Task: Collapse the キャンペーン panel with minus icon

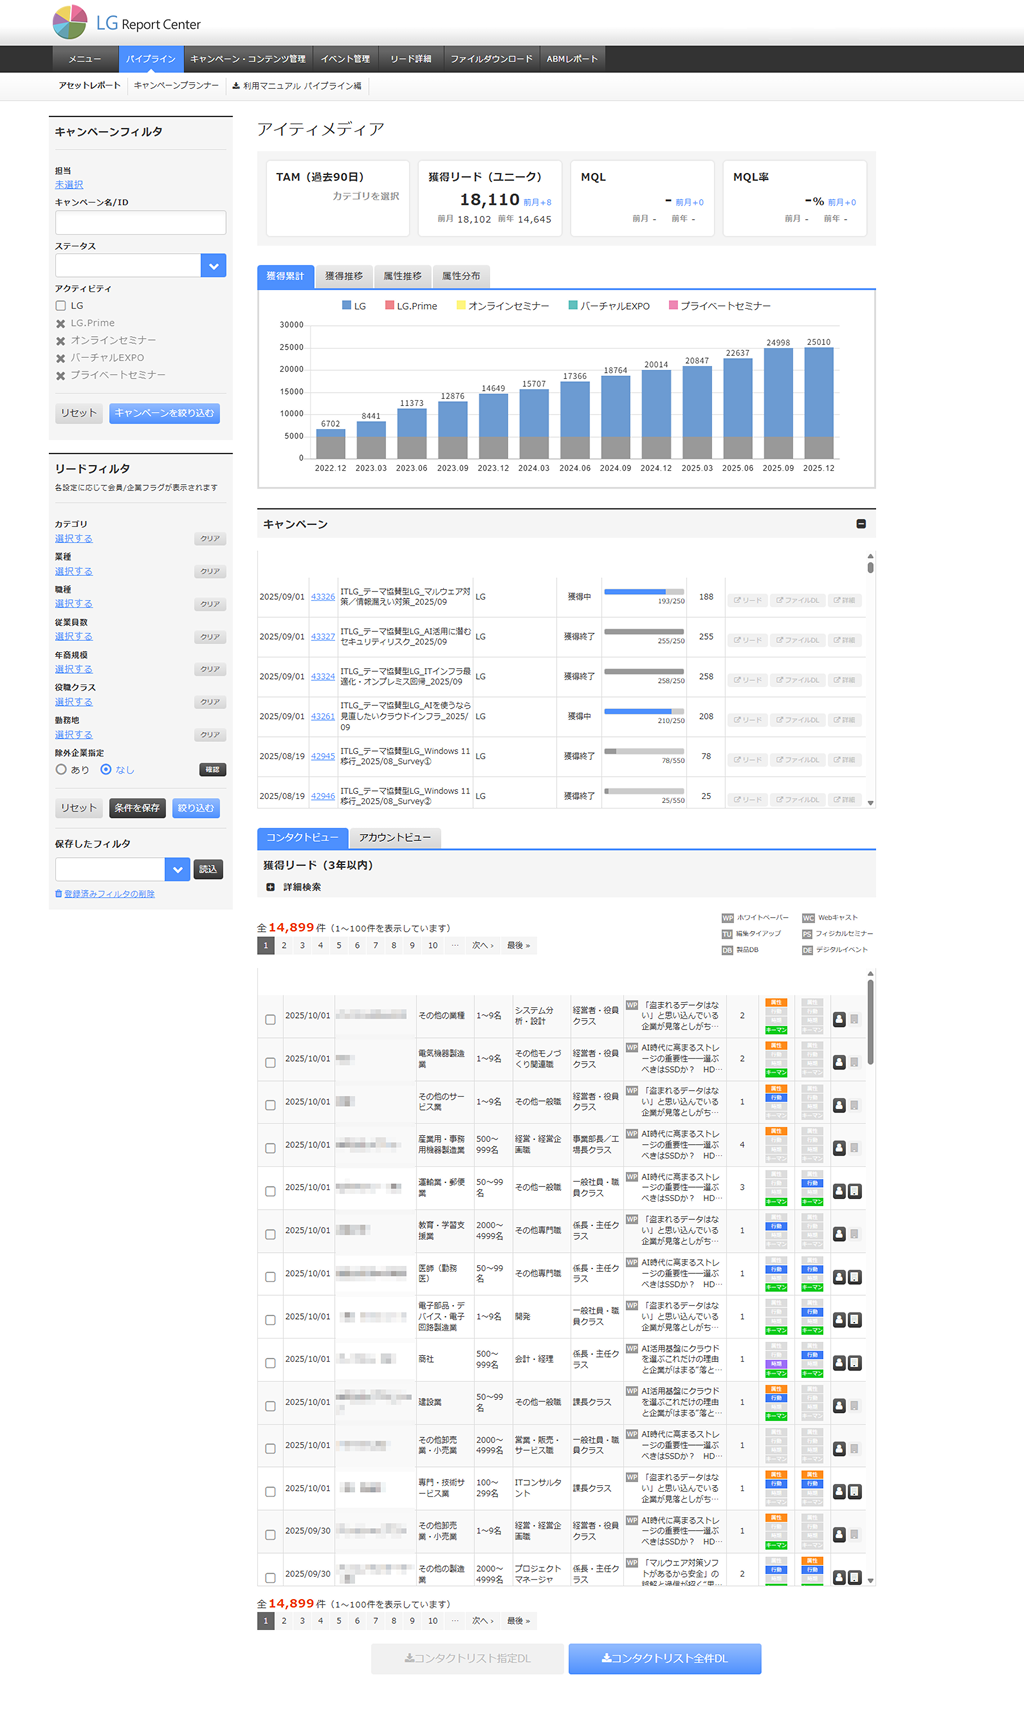Action: click(x=861, y=524)
